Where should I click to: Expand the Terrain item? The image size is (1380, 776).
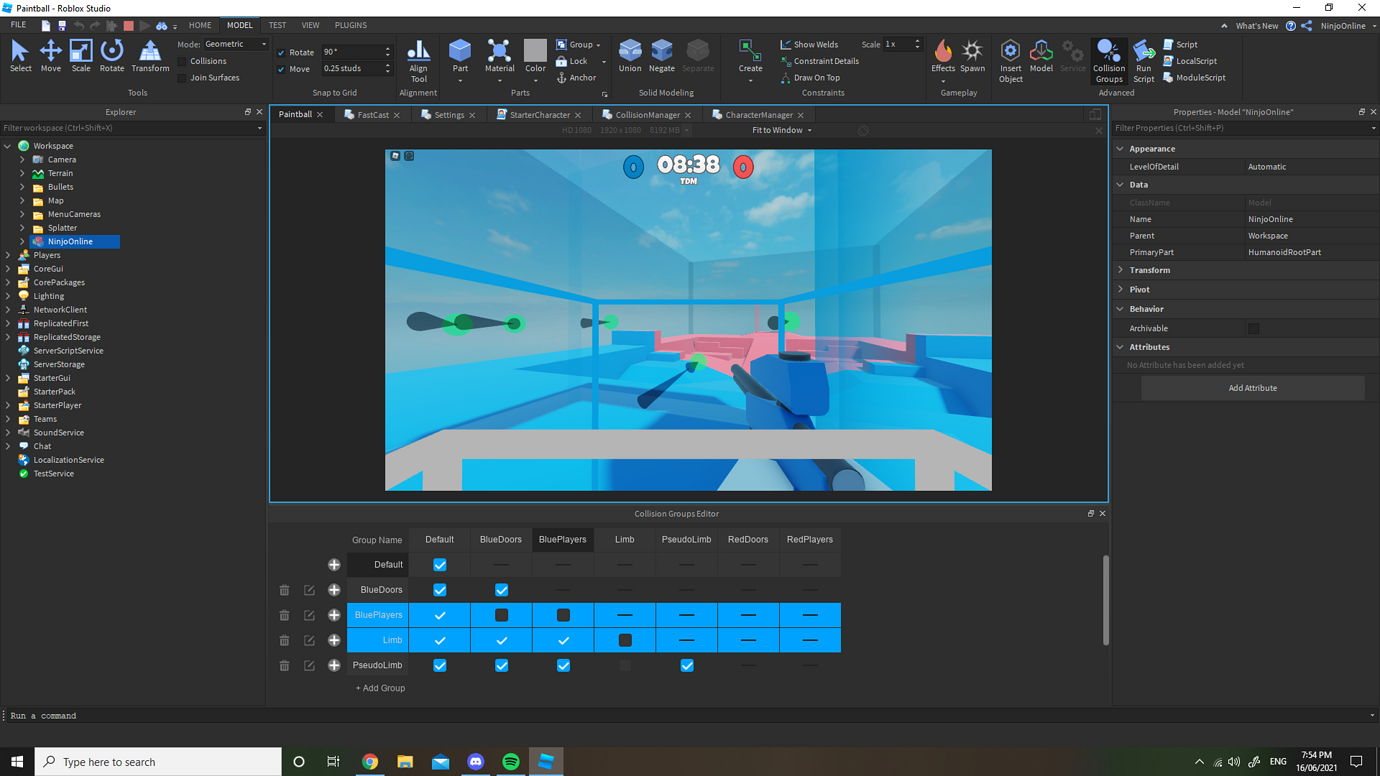click(x=22, y=173)
